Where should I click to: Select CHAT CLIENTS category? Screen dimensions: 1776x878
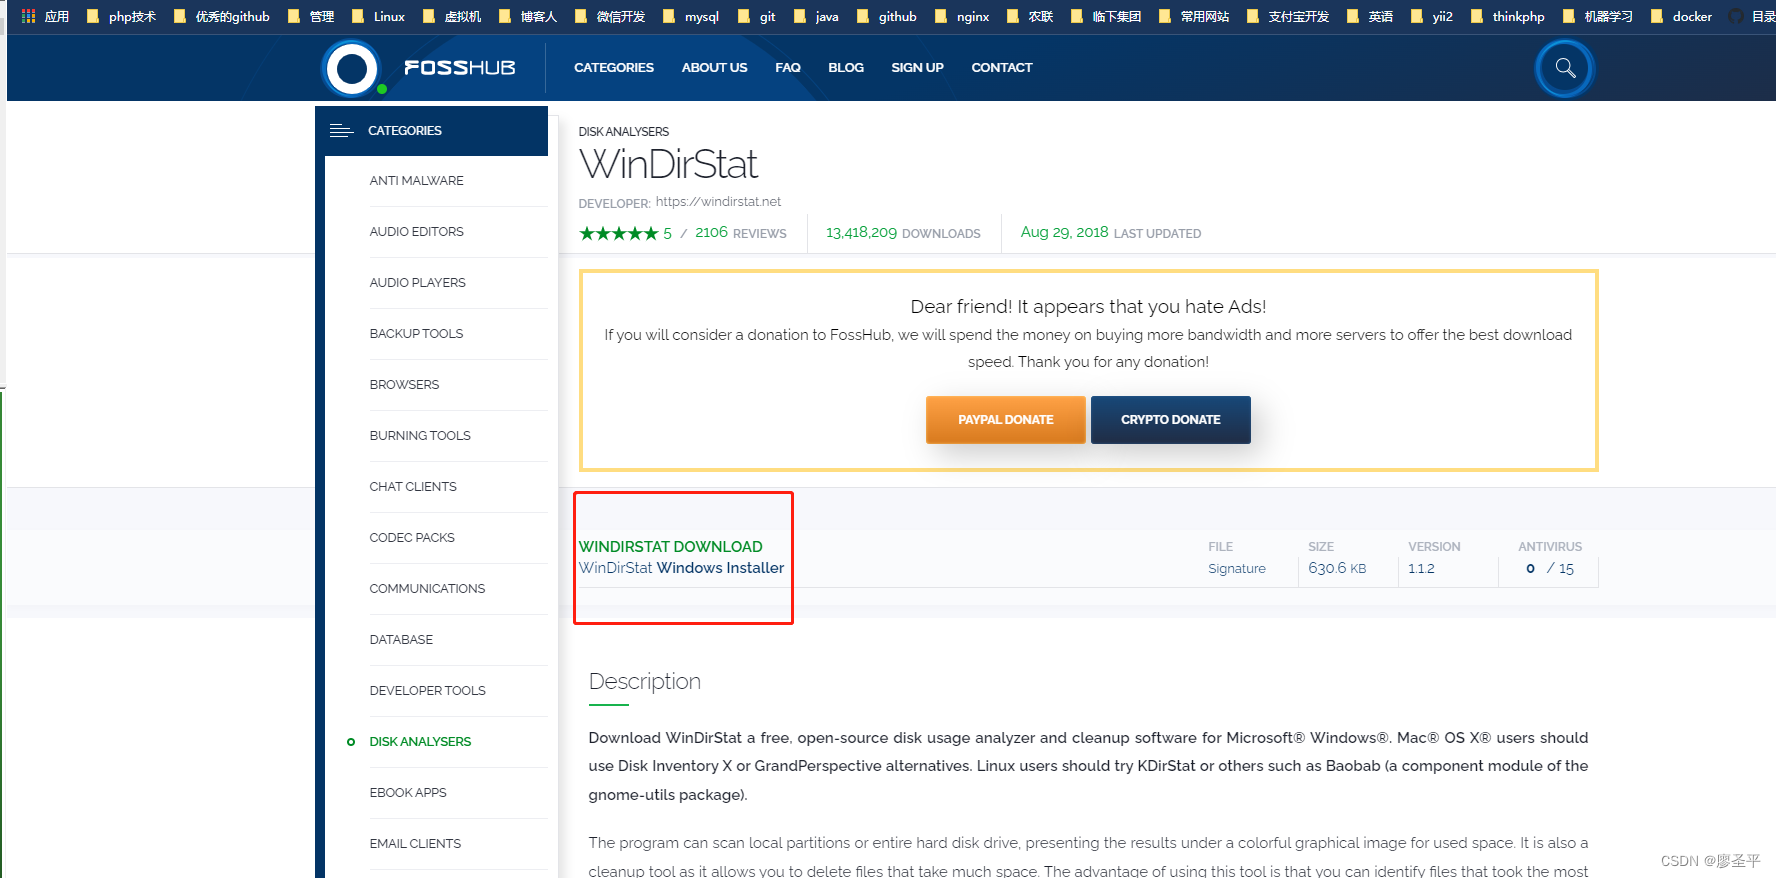tap(413, 487)
